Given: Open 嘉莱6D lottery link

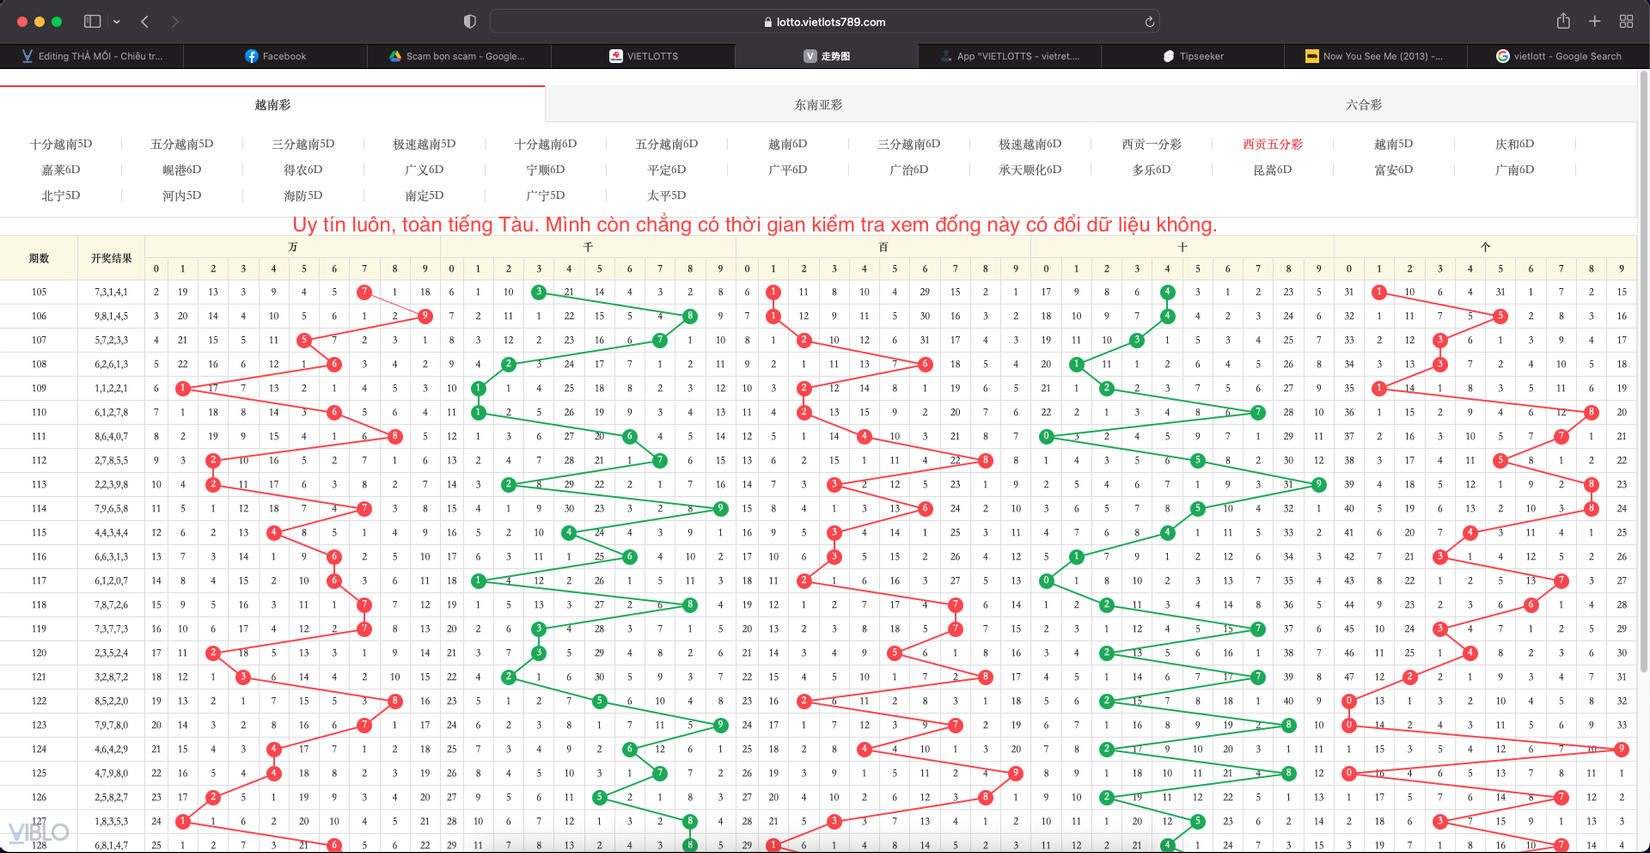Looking at the screenshot, I should click(x=61, y=170).
